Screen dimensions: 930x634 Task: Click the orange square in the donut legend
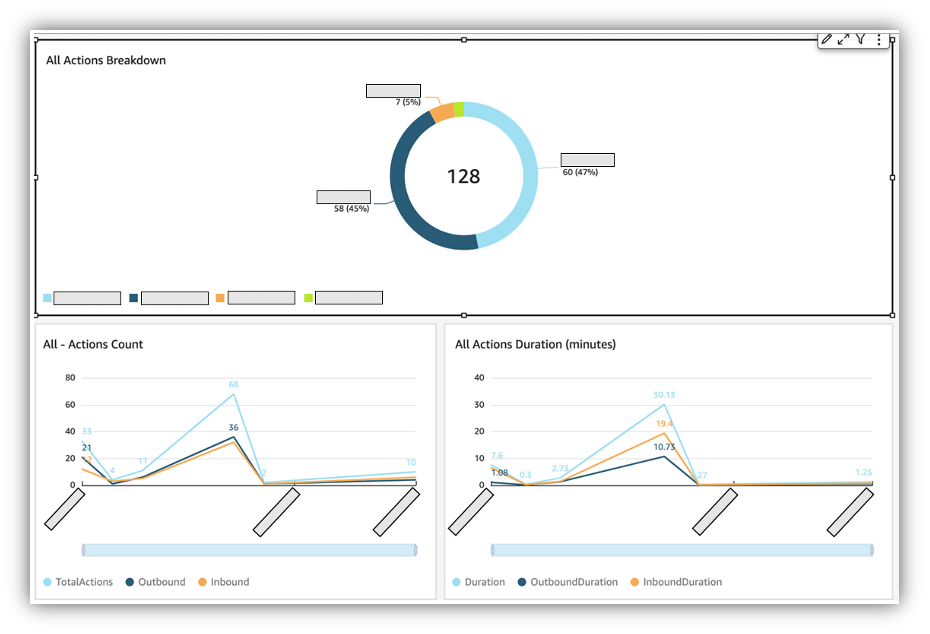tap(221, 297)
